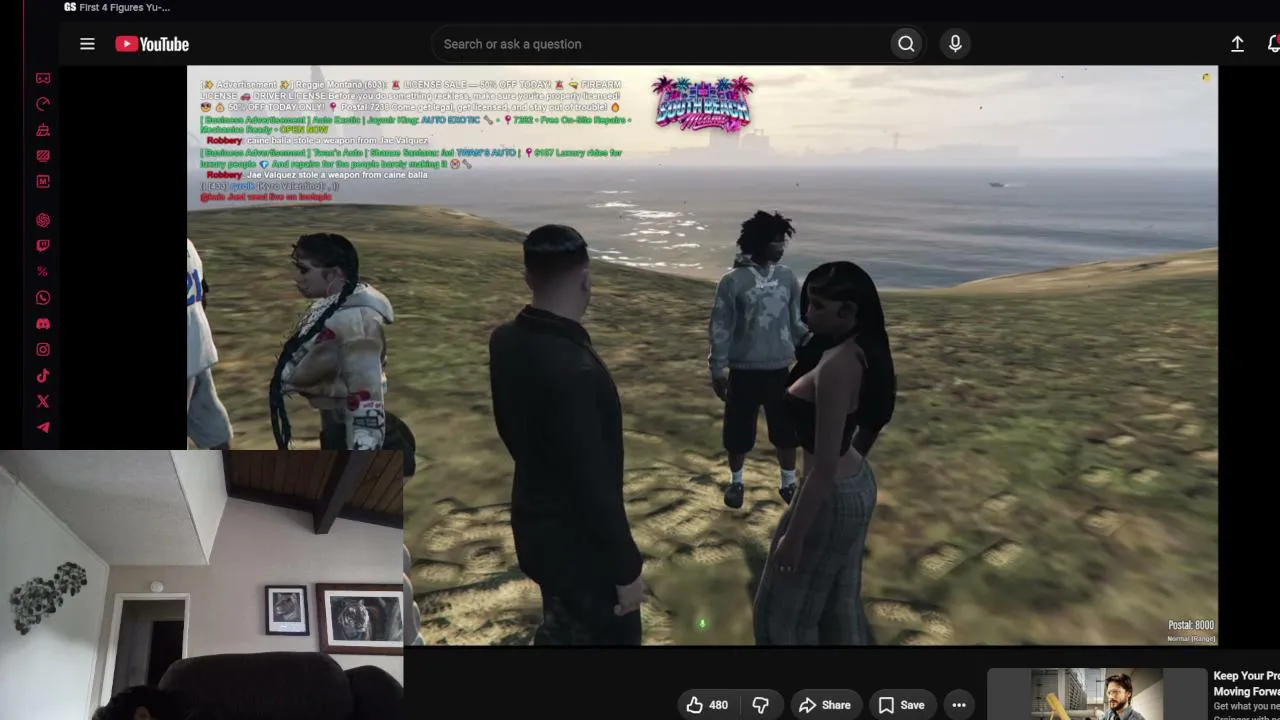The image size is (1280, 720).
Task: Click the magnifying glass search button
Action: (x=906, y=44)
